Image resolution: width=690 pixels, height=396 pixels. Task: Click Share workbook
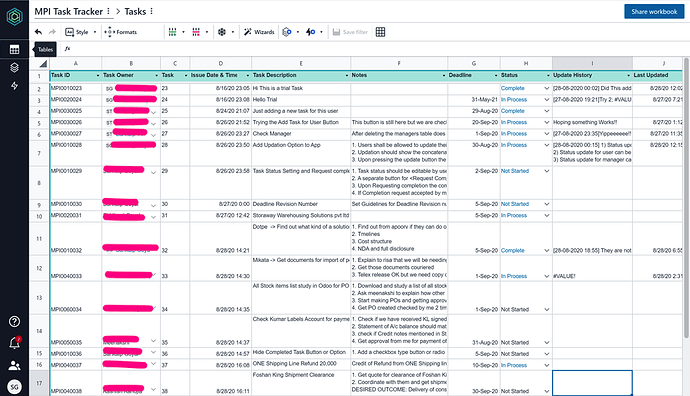click(654, 11)
